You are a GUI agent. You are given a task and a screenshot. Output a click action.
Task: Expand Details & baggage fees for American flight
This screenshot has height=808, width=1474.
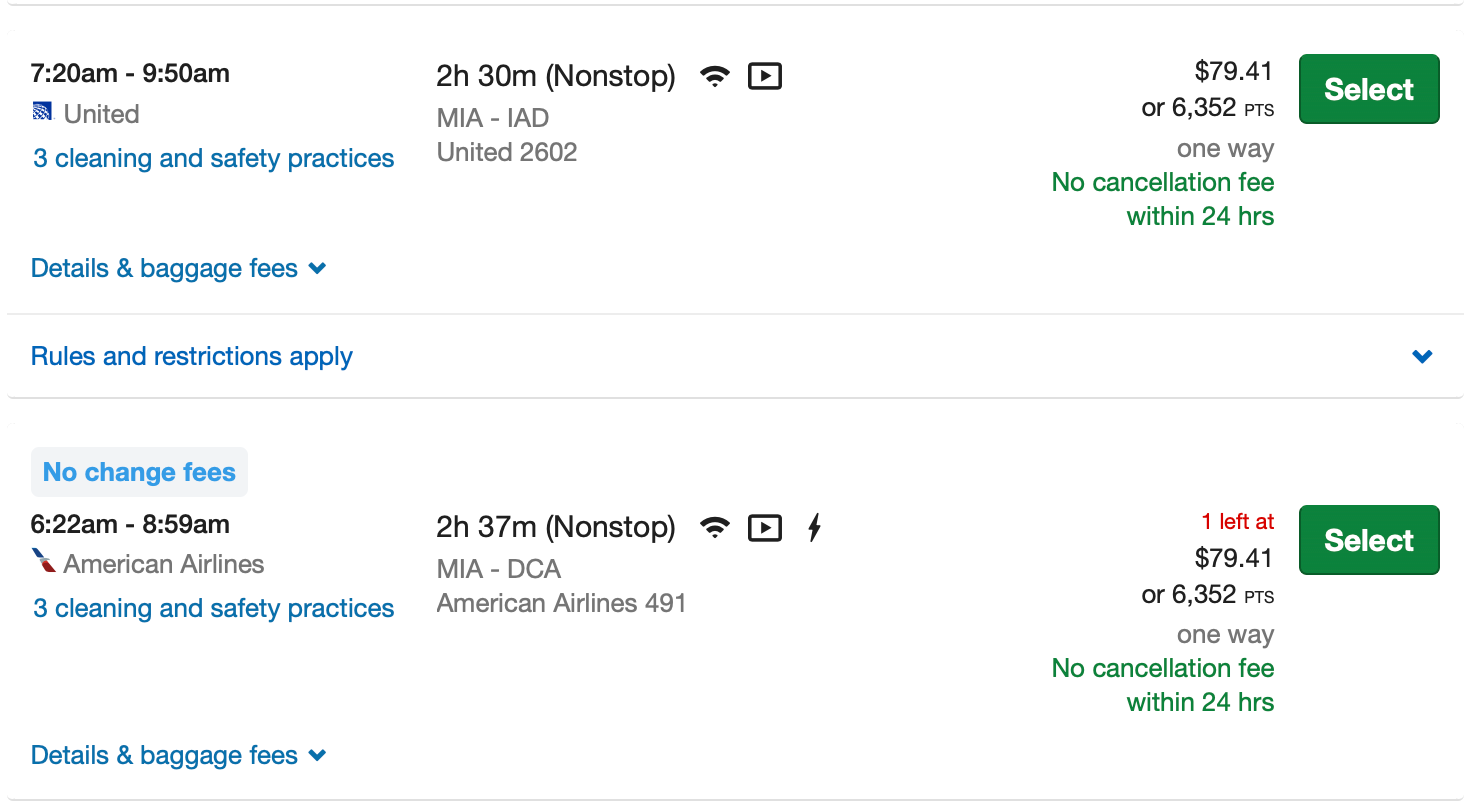click(179, 755)
